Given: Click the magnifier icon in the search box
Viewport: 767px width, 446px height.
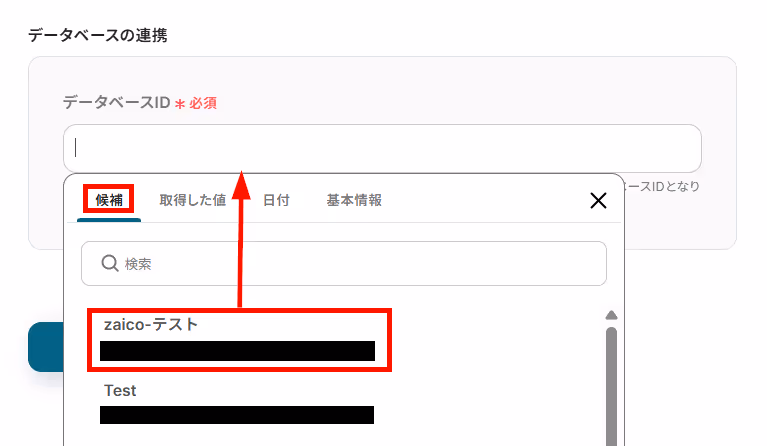Looking at the screenshot, I should pos(110,264).
